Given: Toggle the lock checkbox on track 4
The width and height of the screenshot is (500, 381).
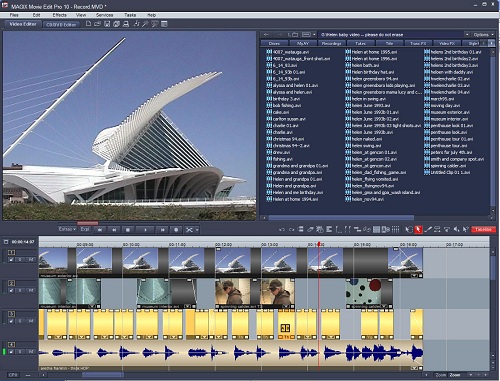Looking at the screenshot, I should tap(11, 352).
